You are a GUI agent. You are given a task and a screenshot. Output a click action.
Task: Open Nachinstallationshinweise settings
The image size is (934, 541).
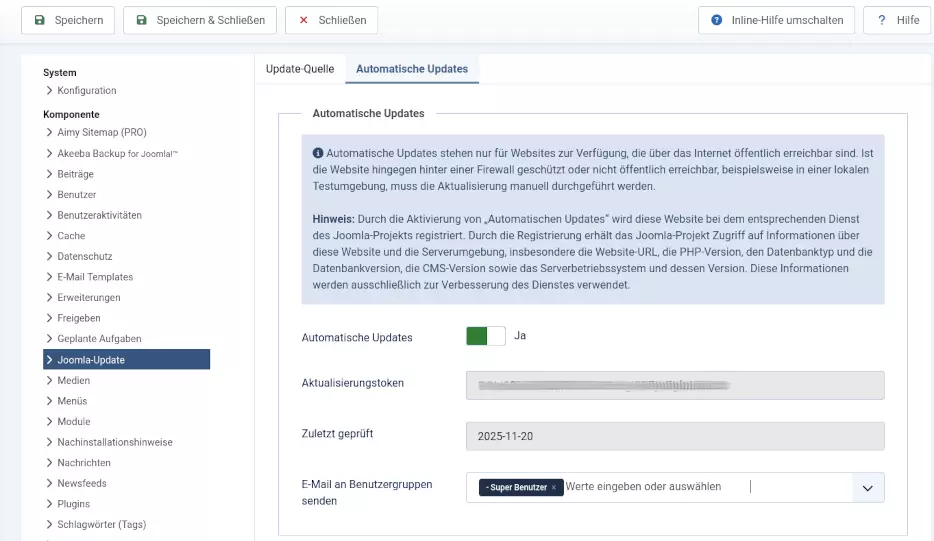click(114, 442)
